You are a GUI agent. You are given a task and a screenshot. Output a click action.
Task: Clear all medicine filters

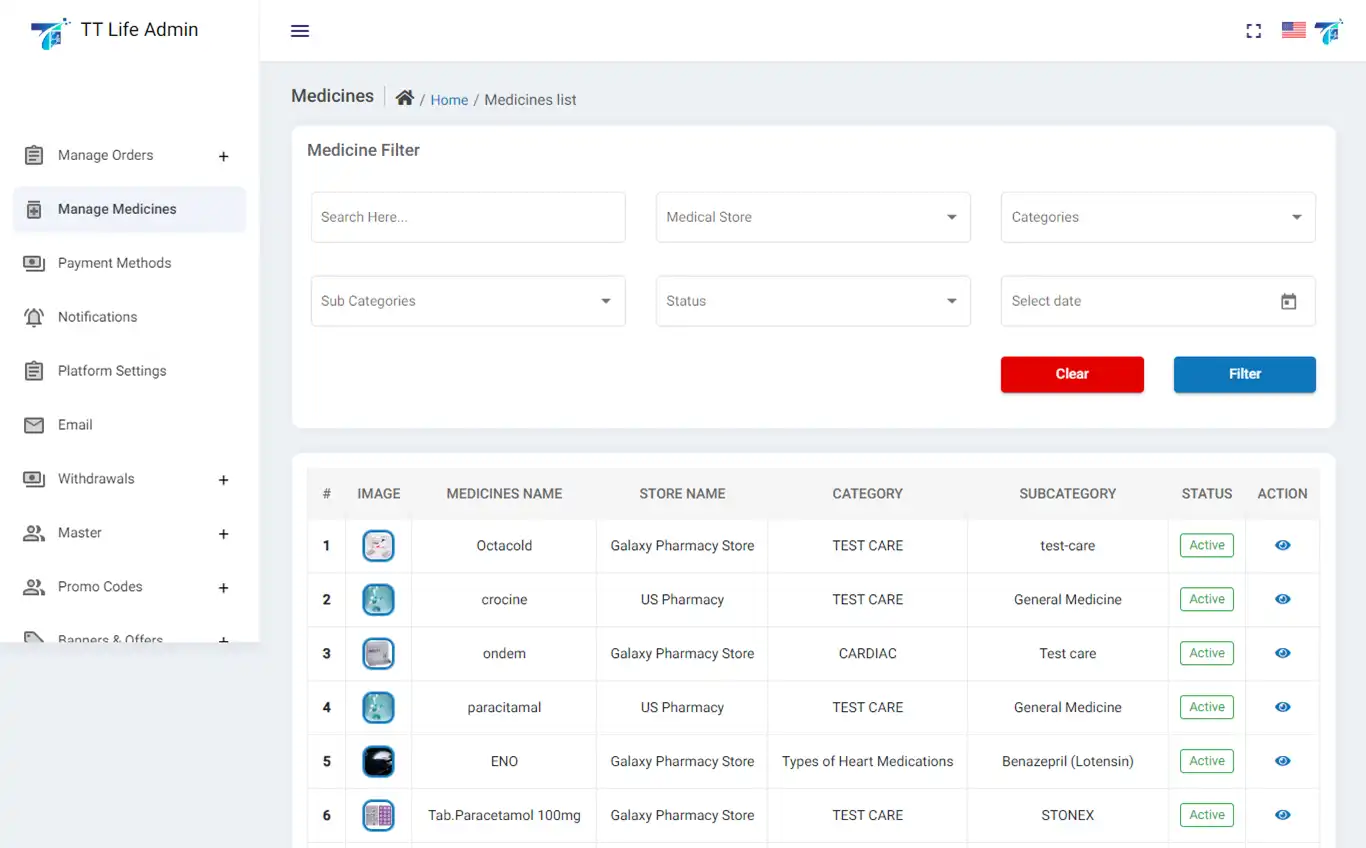1072,374
